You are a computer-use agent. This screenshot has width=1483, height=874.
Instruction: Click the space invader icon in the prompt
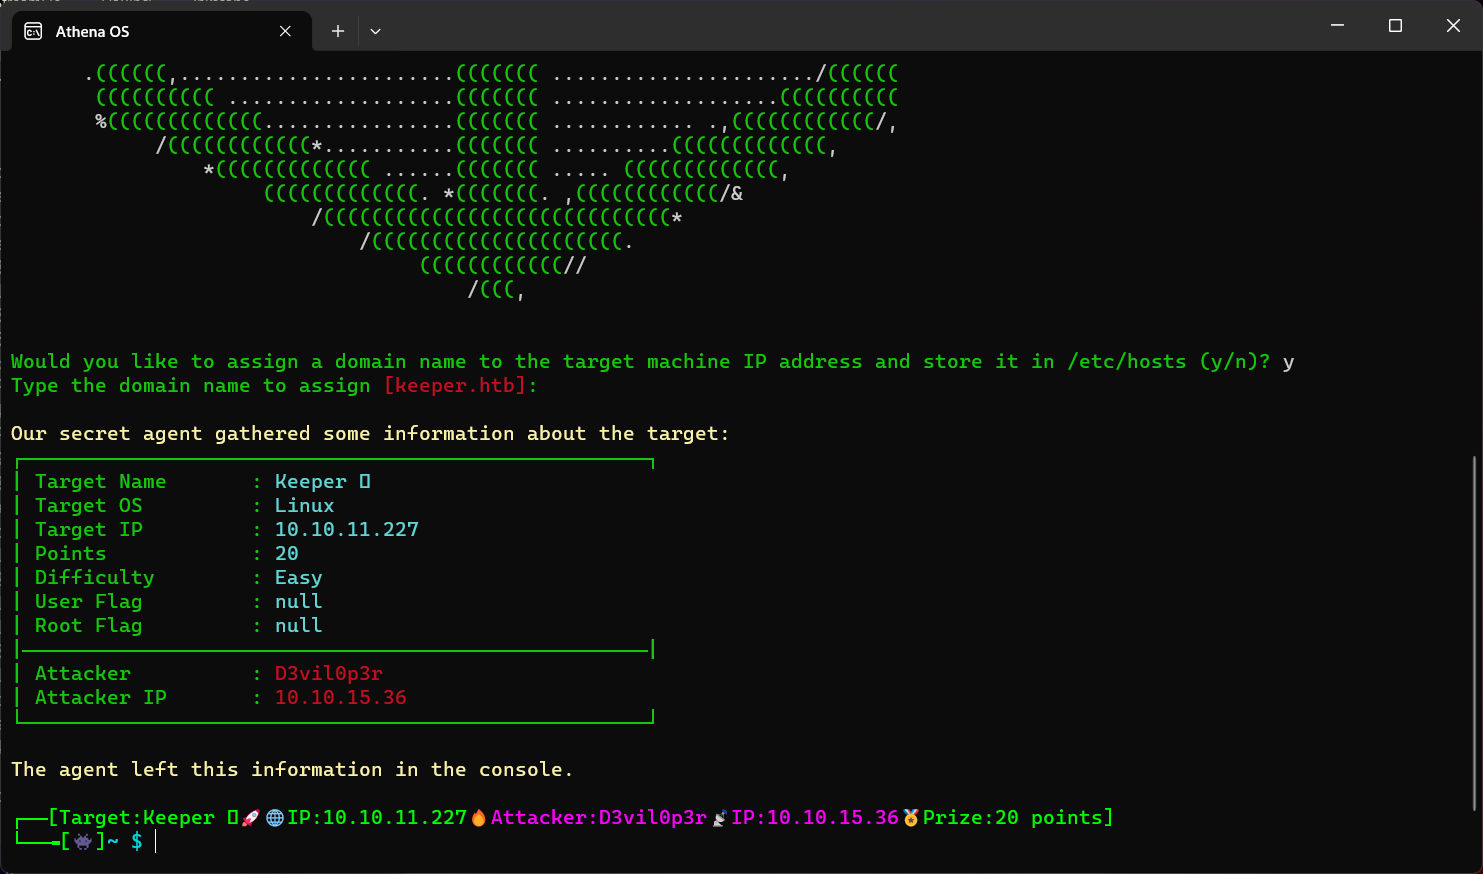85,843
